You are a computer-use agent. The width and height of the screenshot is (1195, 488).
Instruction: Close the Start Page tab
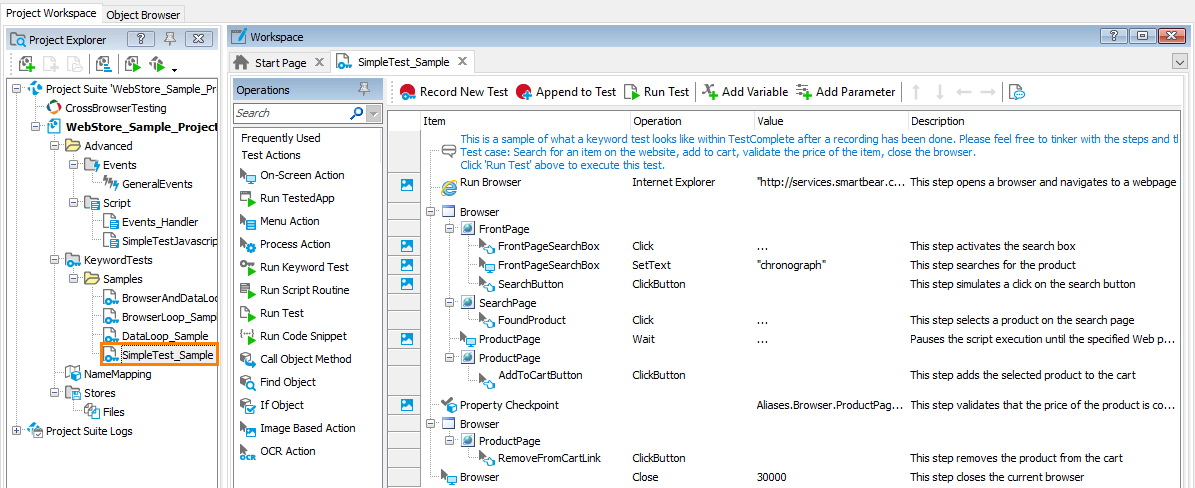(319, 62)
